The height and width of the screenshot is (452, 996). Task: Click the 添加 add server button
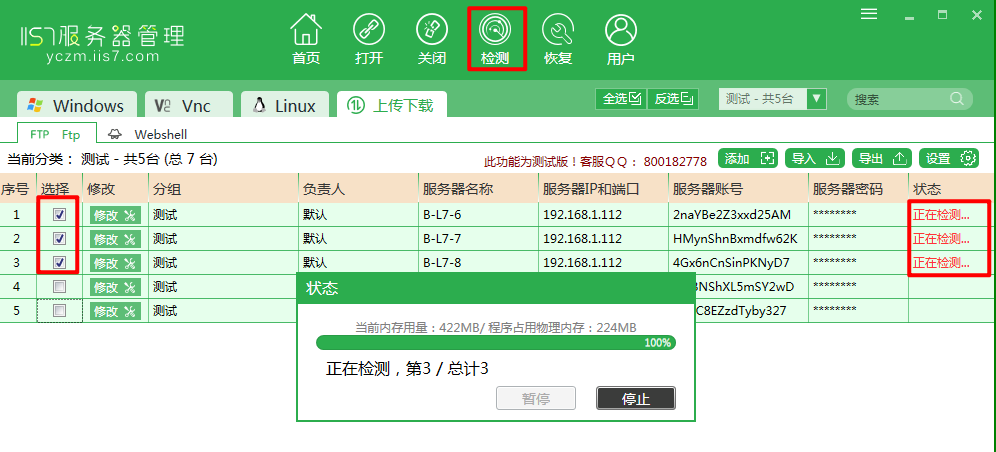point(748,159)
